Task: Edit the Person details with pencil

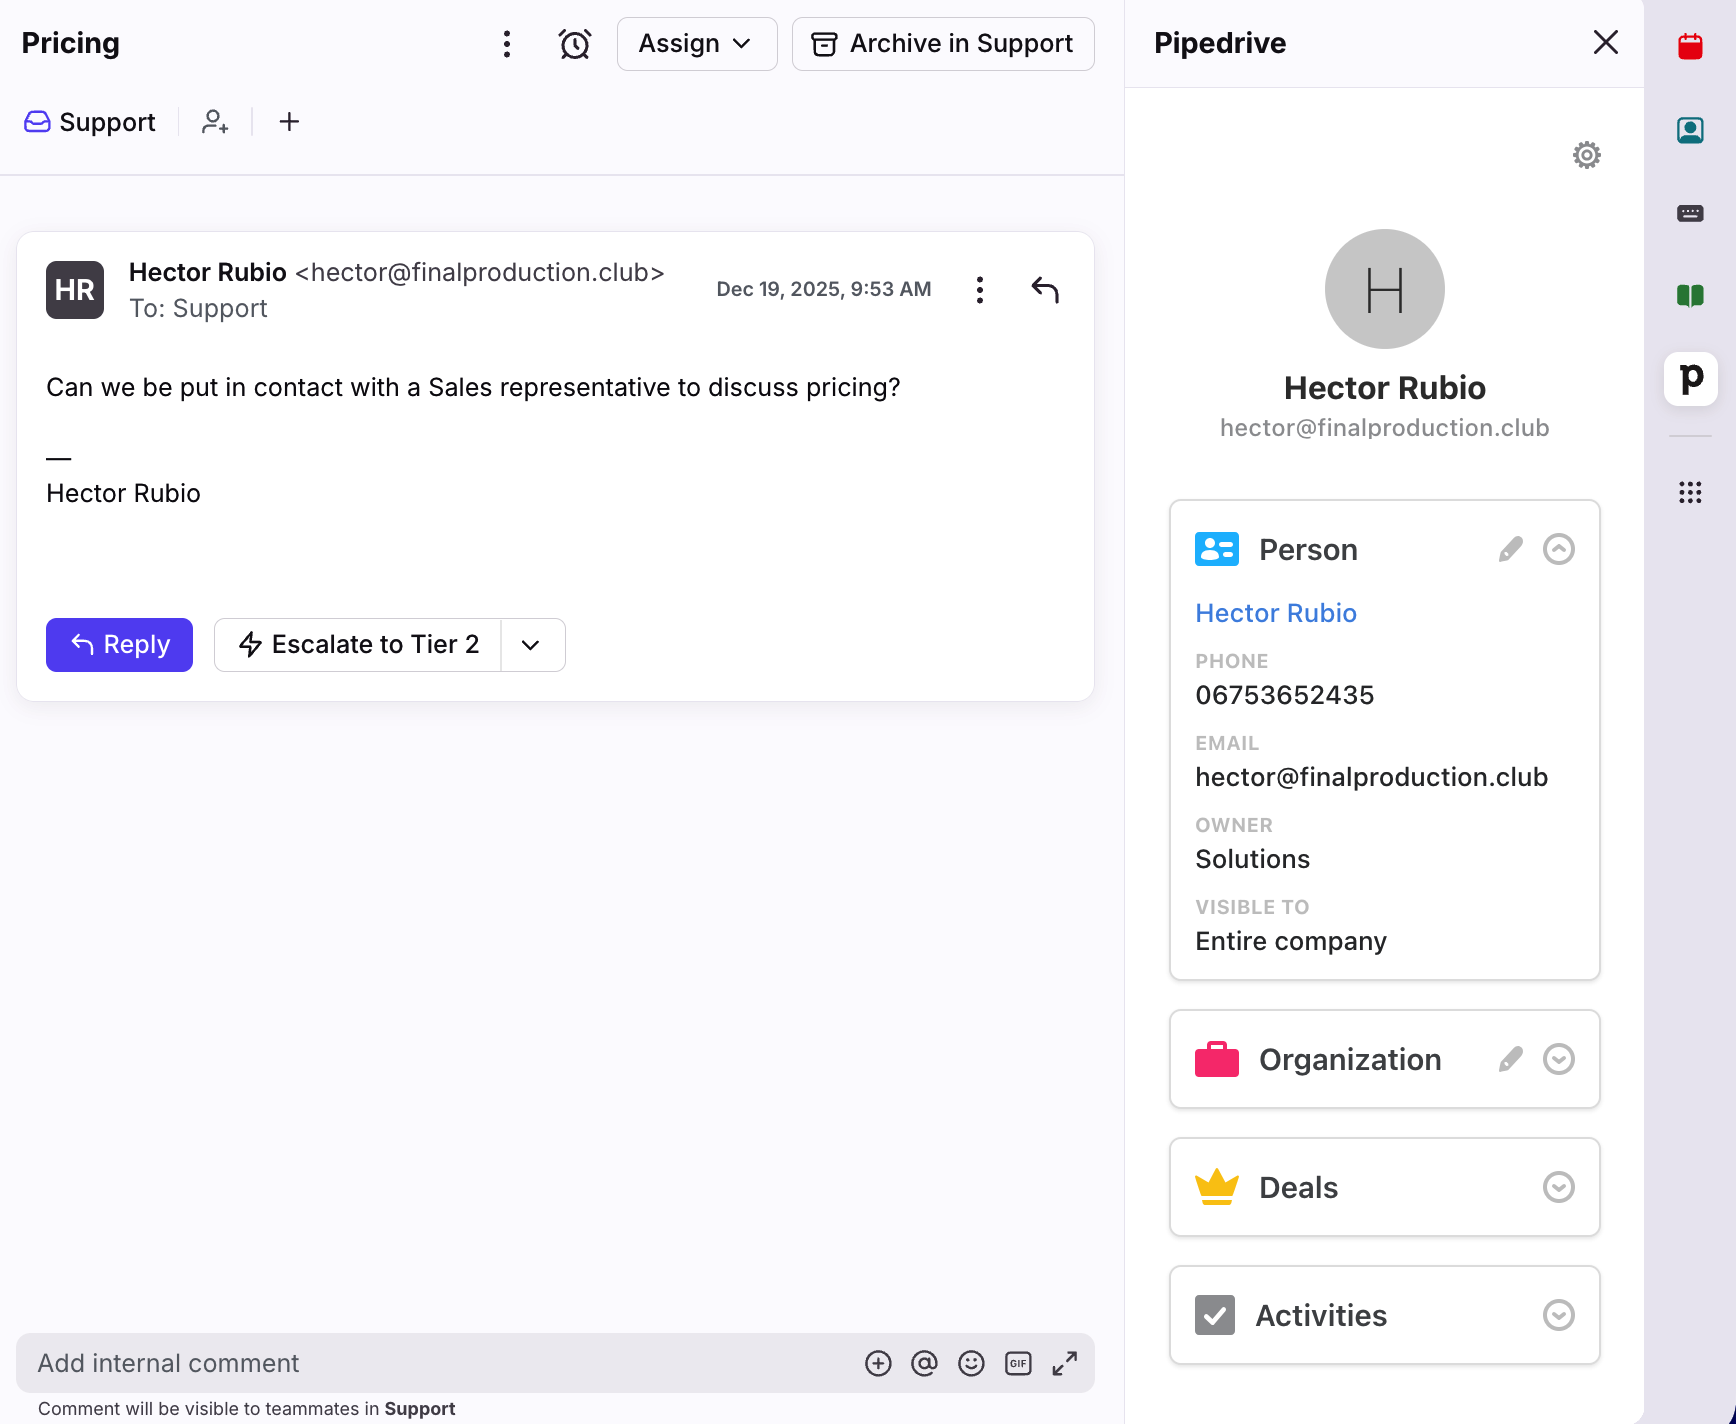Action: (1510, 549)
